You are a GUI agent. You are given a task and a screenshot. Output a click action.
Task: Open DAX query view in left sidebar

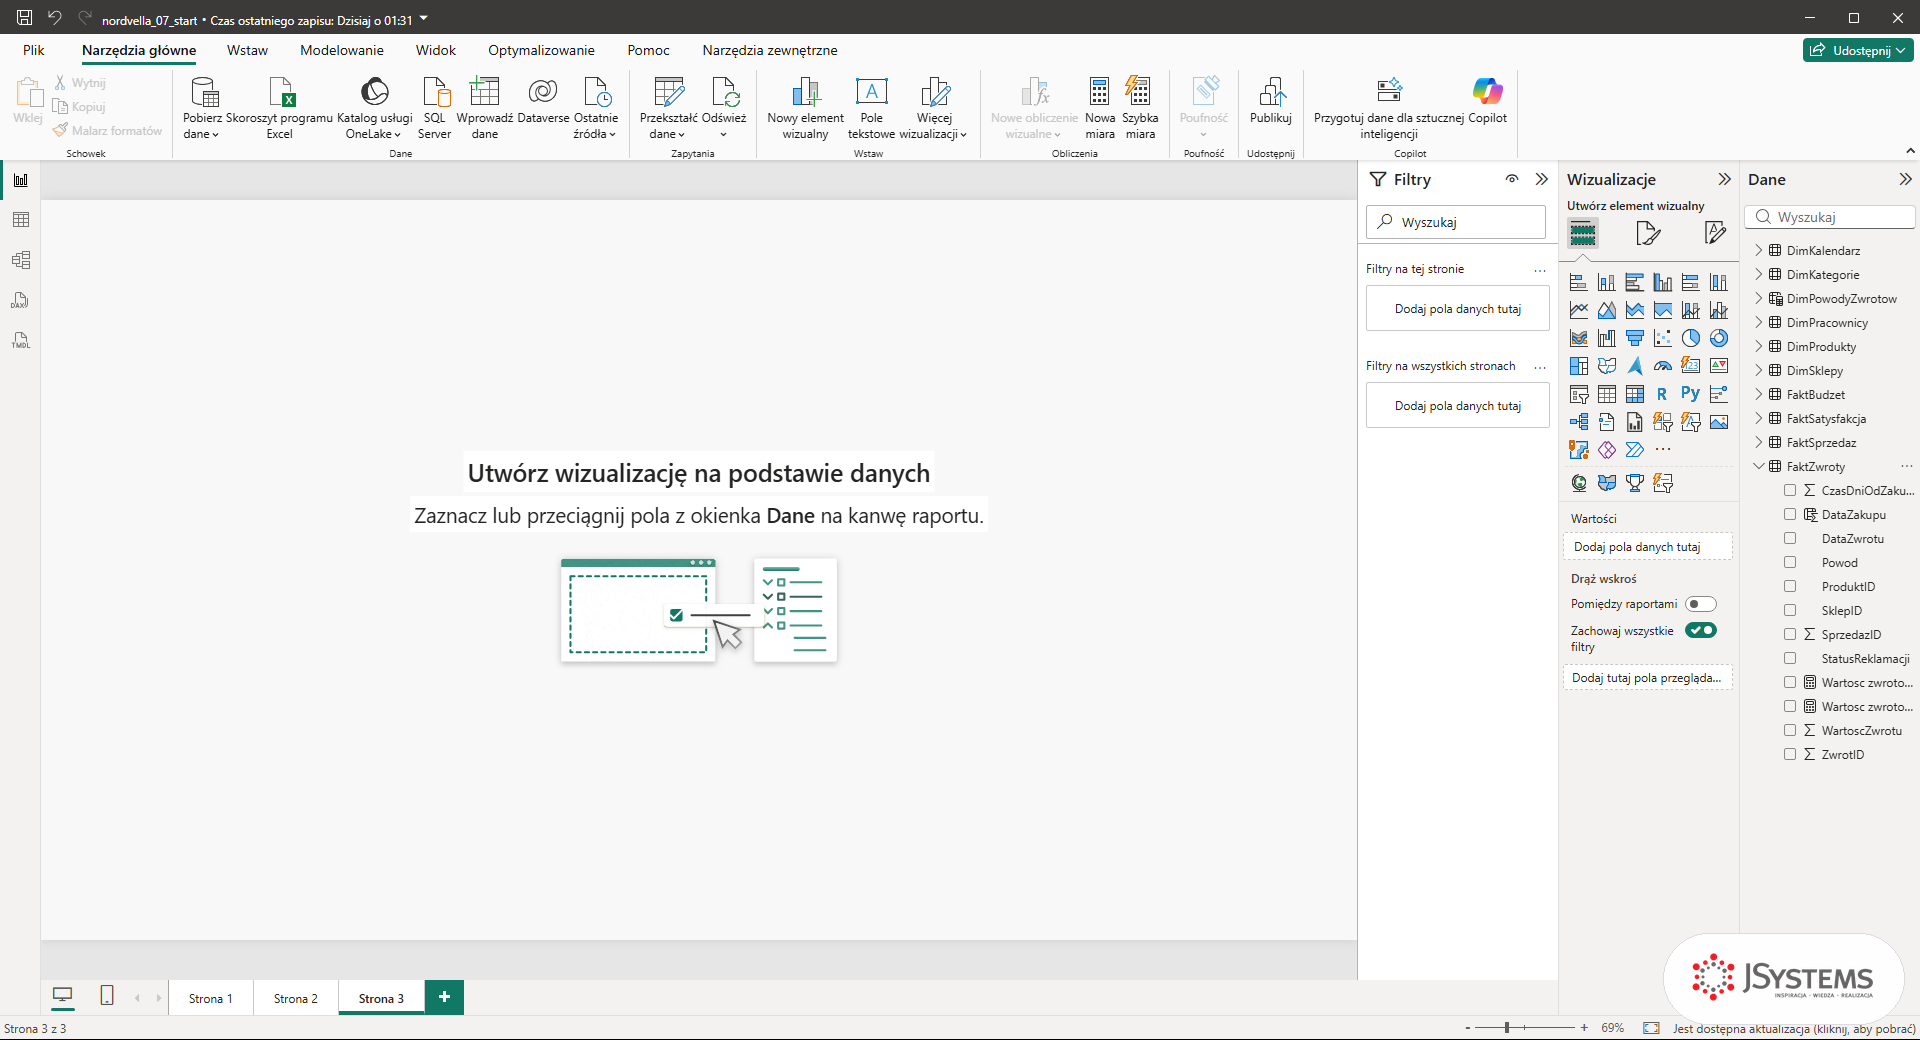tap(21, 300)
